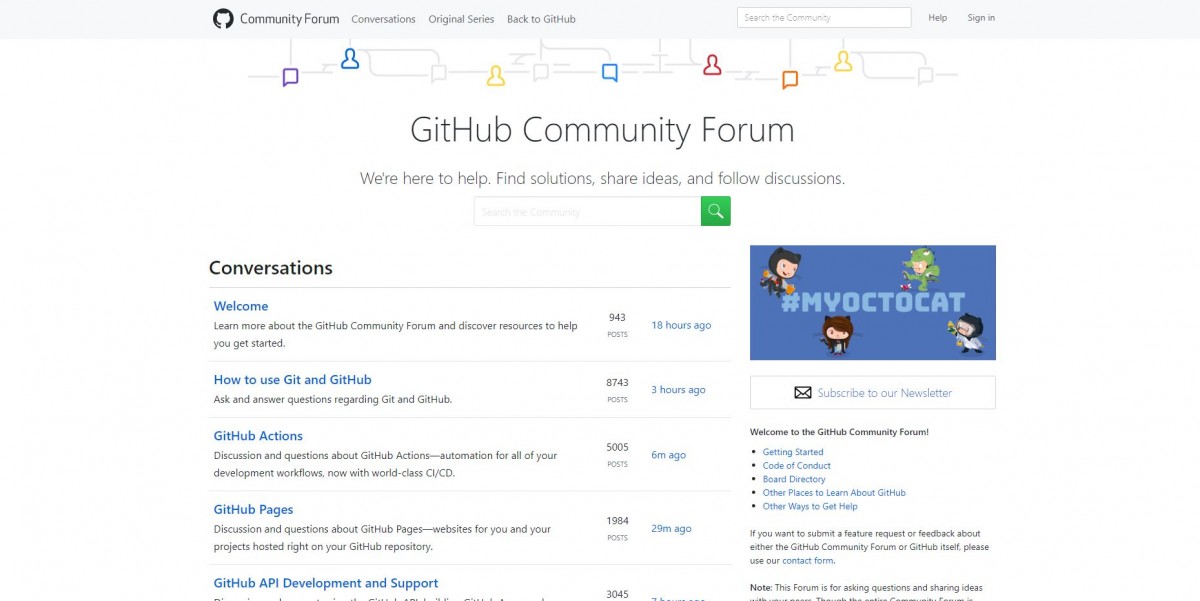The width and height of the screenshot is (1200, 601).
Task: Click the GitHub Octocat logo
Action: pos(223,18)
